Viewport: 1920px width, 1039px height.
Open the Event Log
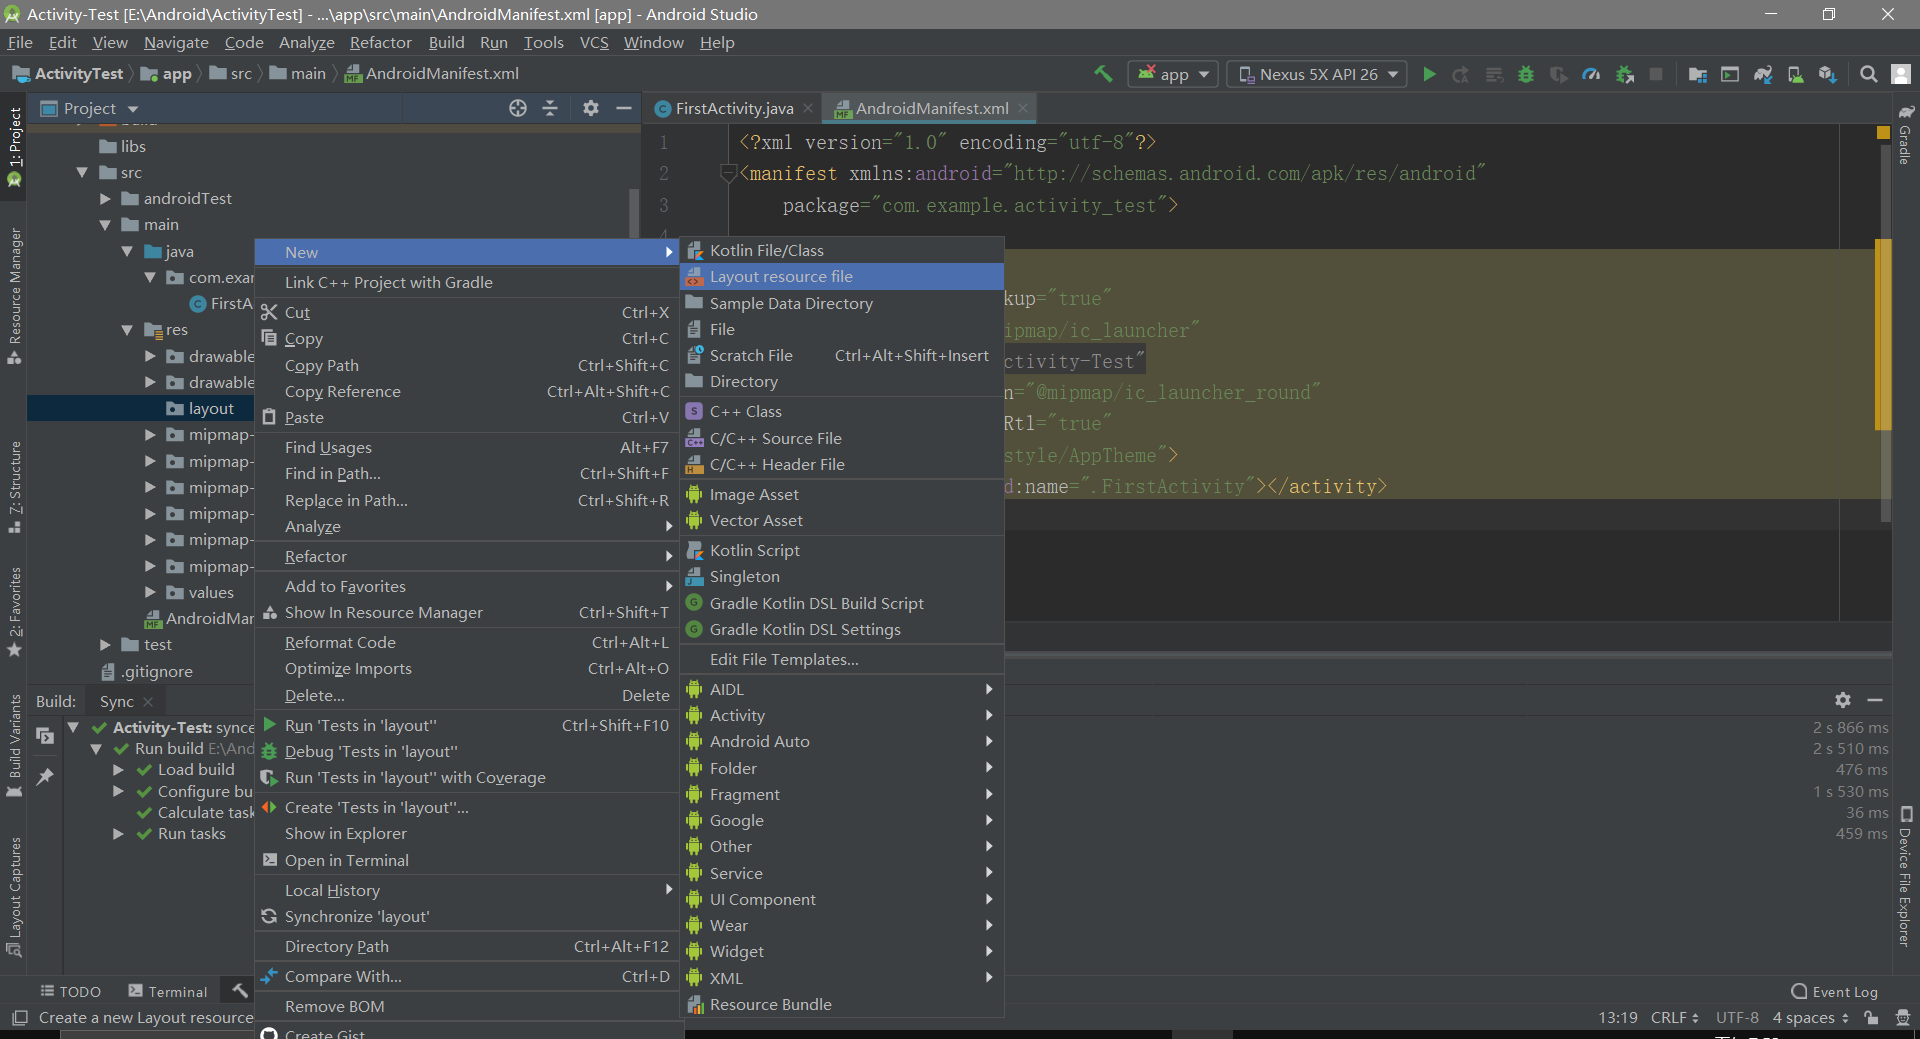(x=1834, y=991)
